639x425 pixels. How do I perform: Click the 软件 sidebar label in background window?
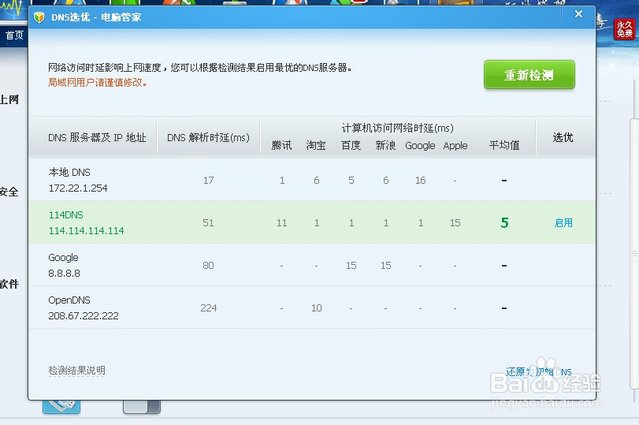tap(9, 284)
